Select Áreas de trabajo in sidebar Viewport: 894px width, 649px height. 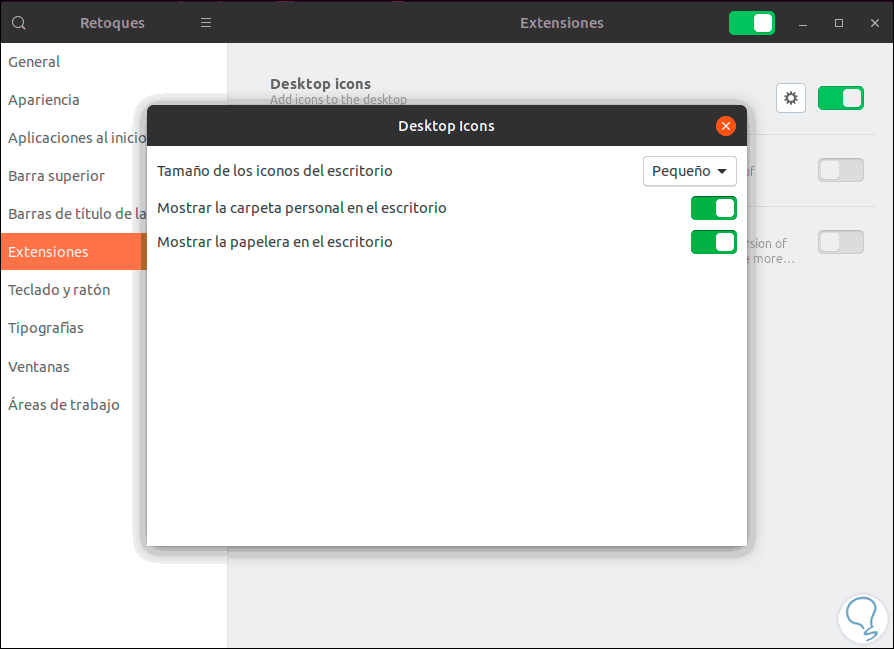point(64,405)
